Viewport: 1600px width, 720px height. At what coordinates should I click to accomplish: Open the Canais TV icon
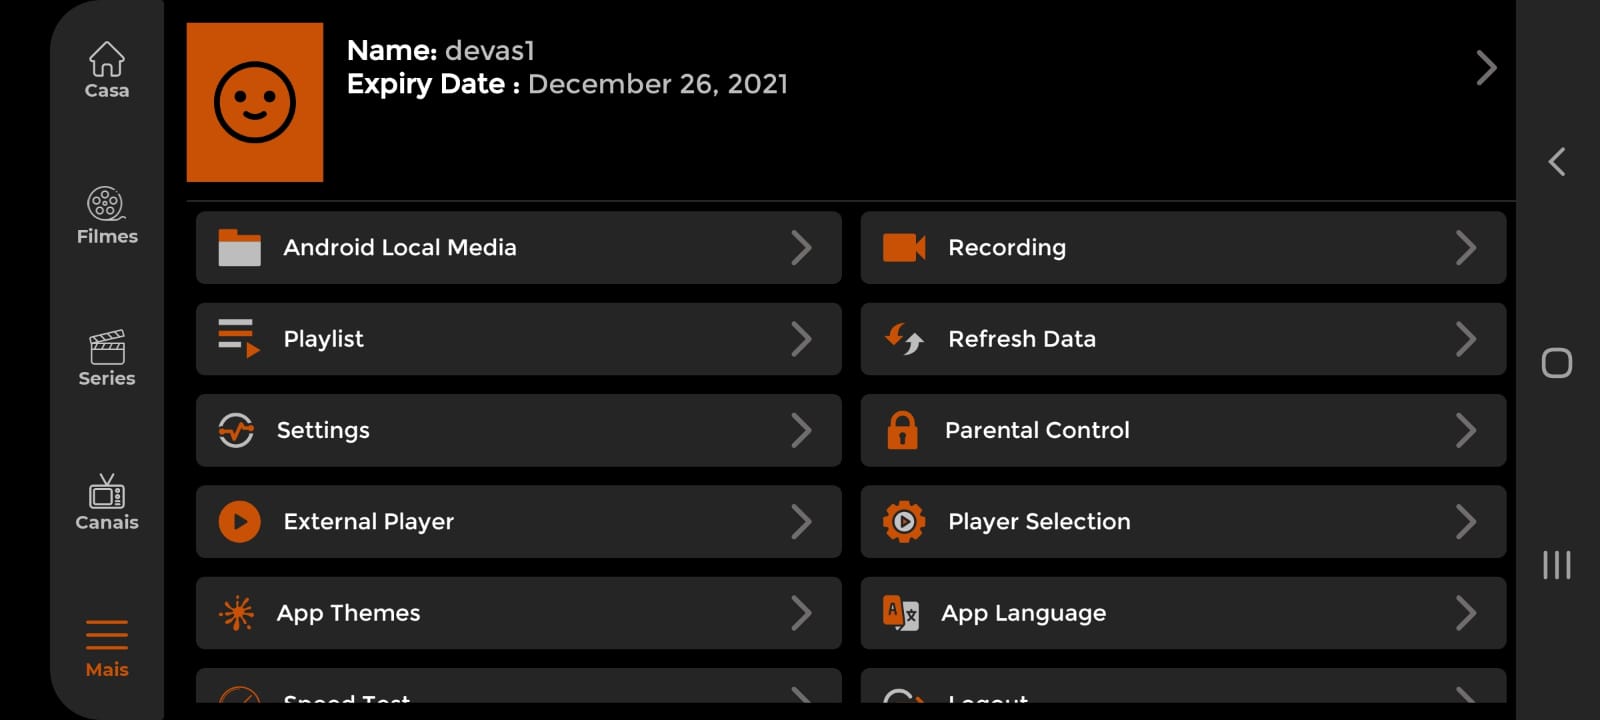tap(107, 492)
